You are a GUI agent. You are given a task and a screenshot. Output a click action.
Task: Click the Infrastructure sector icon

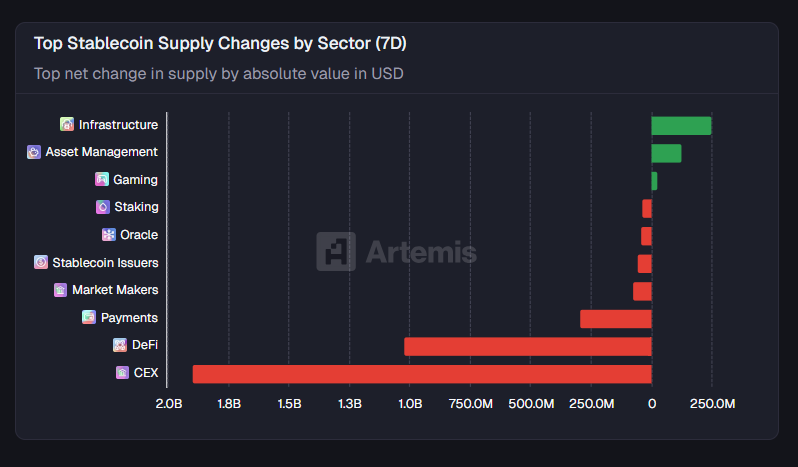[67, 125]
